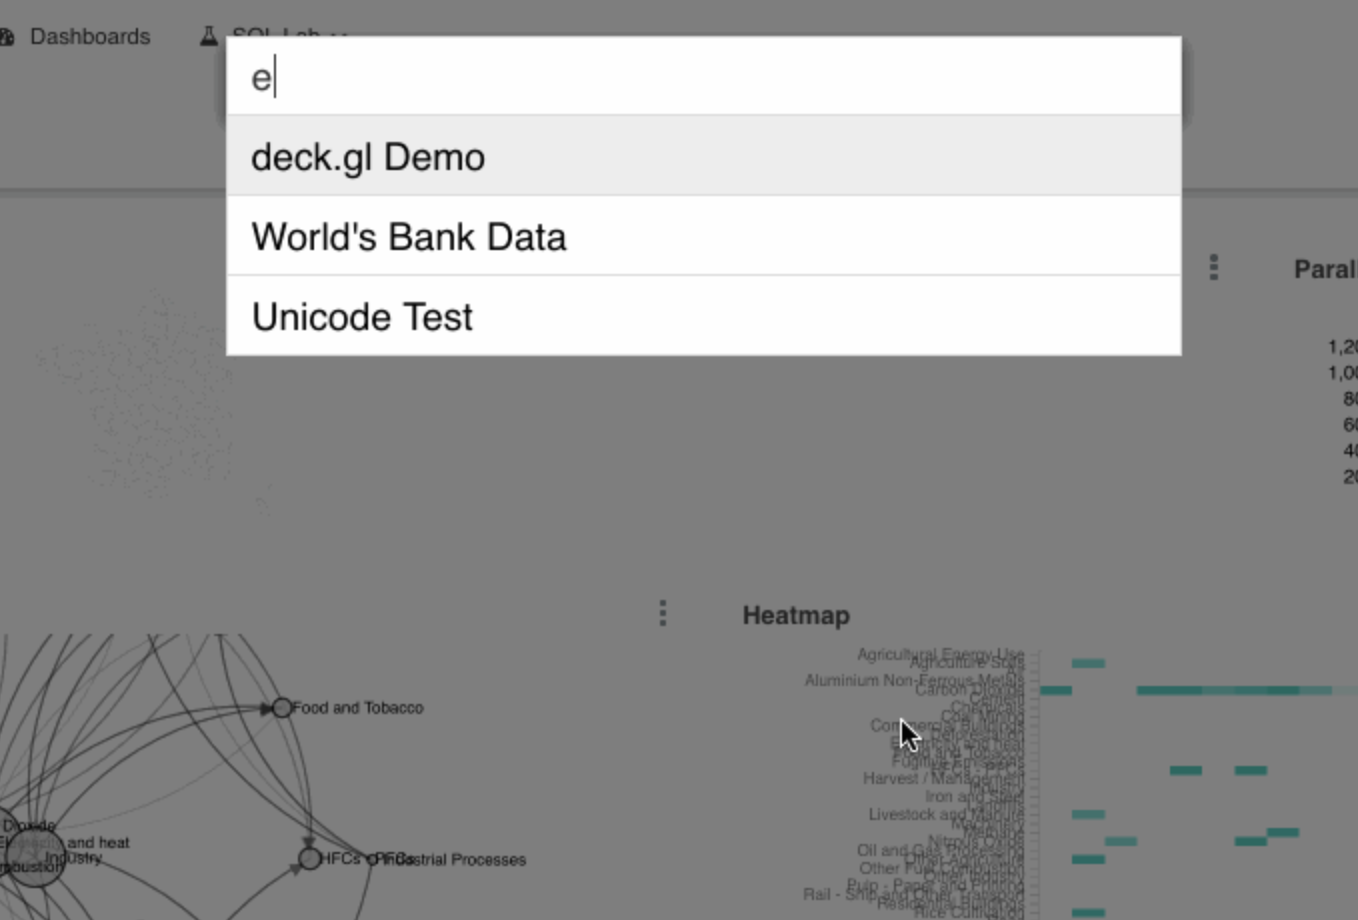Select a teal cell in the Heatmap
Image resolution: width=1358 pixels, height=920 pixels.
point(1088,662)
